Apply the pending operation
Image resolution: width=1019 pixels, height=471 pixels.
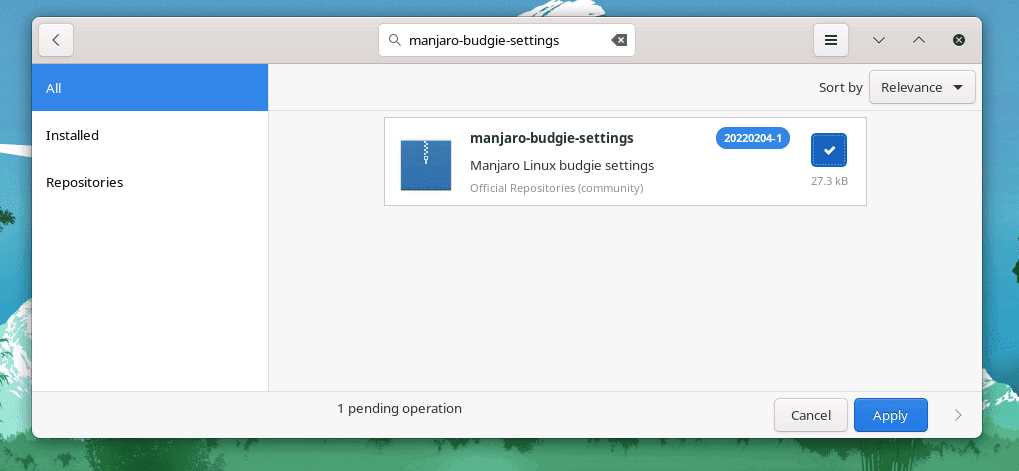click(x=890, y=415)
